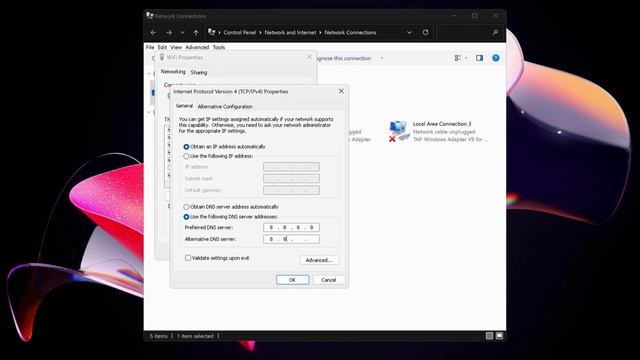The width and height of the screenshot is (640, 360).
Task: Click the Control Panel breadcrumb
Action: [x=240, y=32]
